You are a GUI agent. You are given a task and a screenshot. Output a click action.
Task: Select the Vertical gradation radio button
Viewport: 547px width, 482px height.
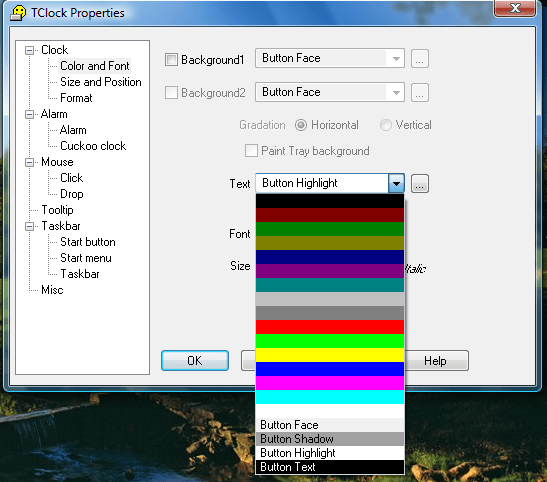(x=385, y=125)
